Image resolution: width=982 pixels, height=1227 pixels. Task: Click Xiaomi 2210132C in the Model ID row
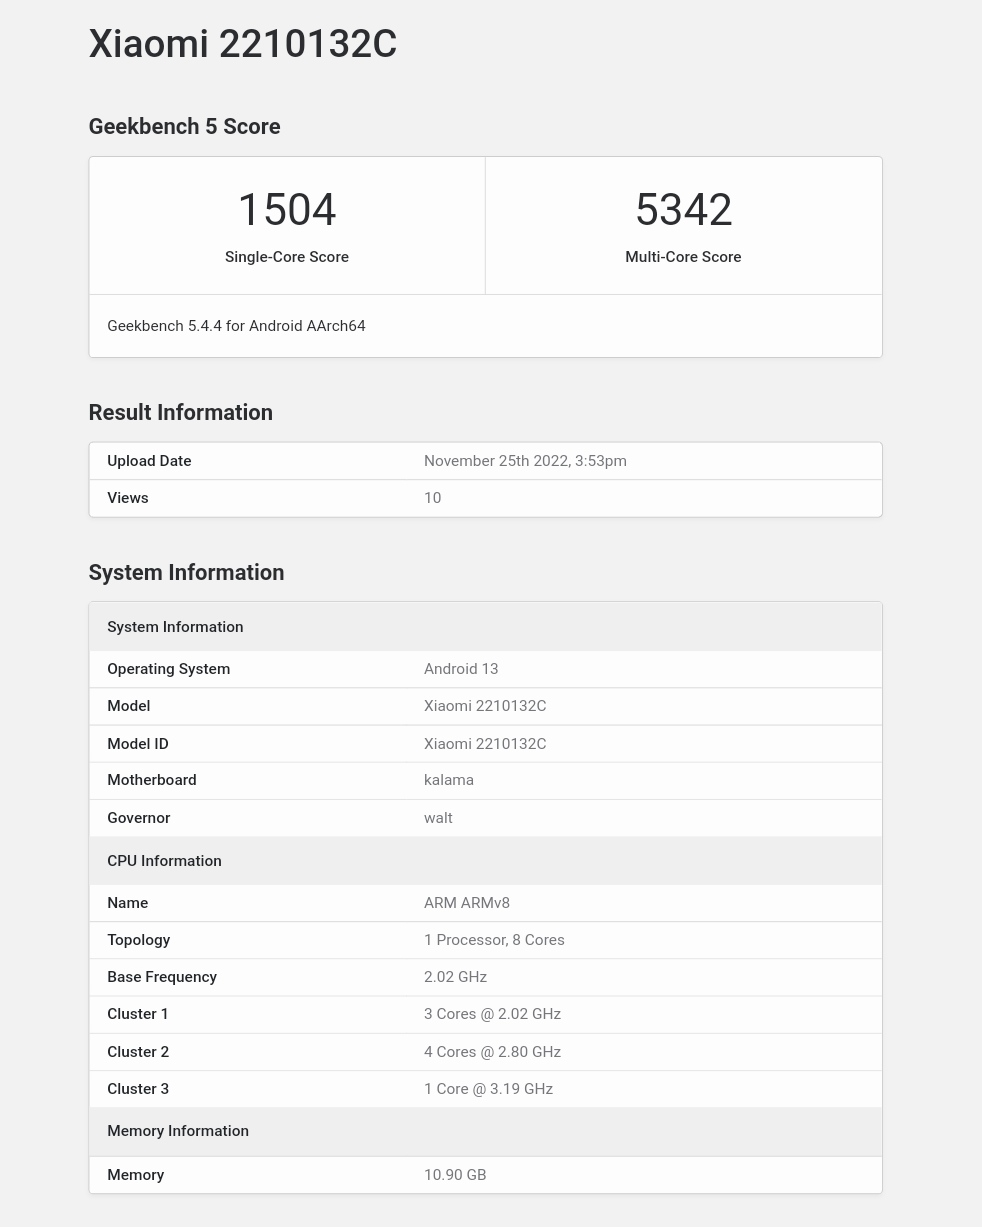tap(485, 744)
